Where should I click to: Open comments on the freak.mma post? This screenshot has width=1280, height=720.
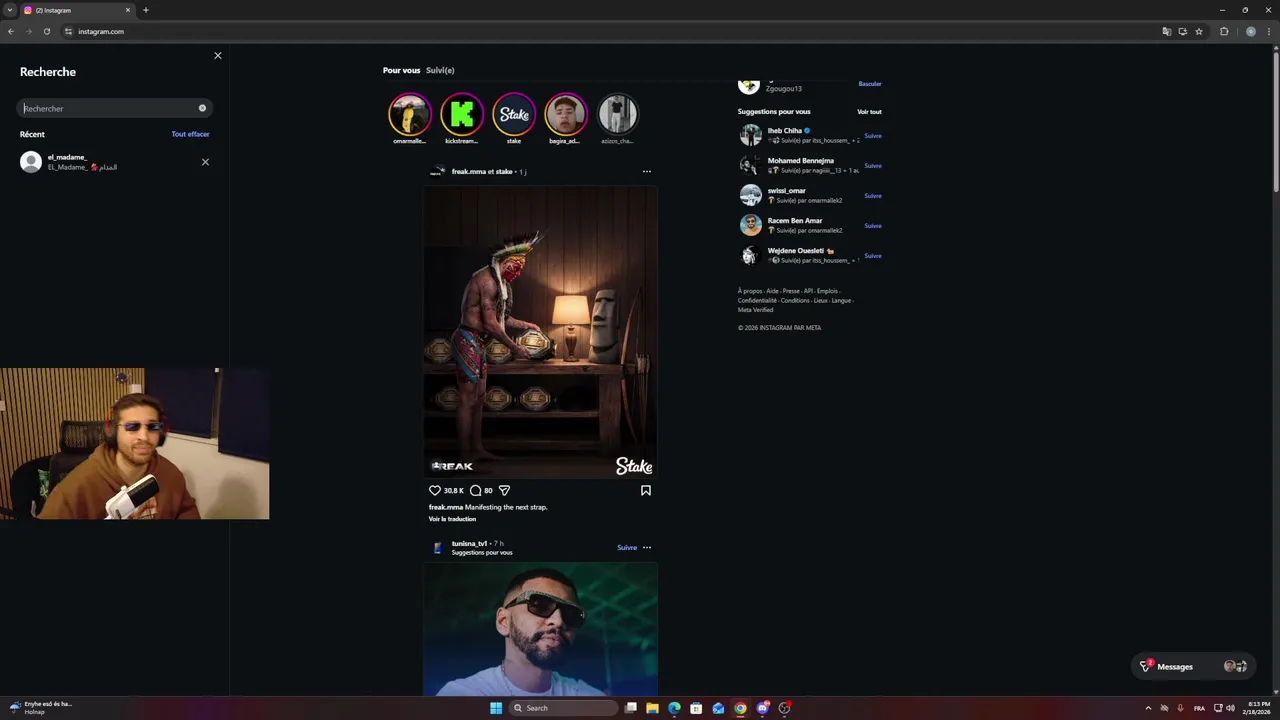pyautogui.click(x=475, y=491)
